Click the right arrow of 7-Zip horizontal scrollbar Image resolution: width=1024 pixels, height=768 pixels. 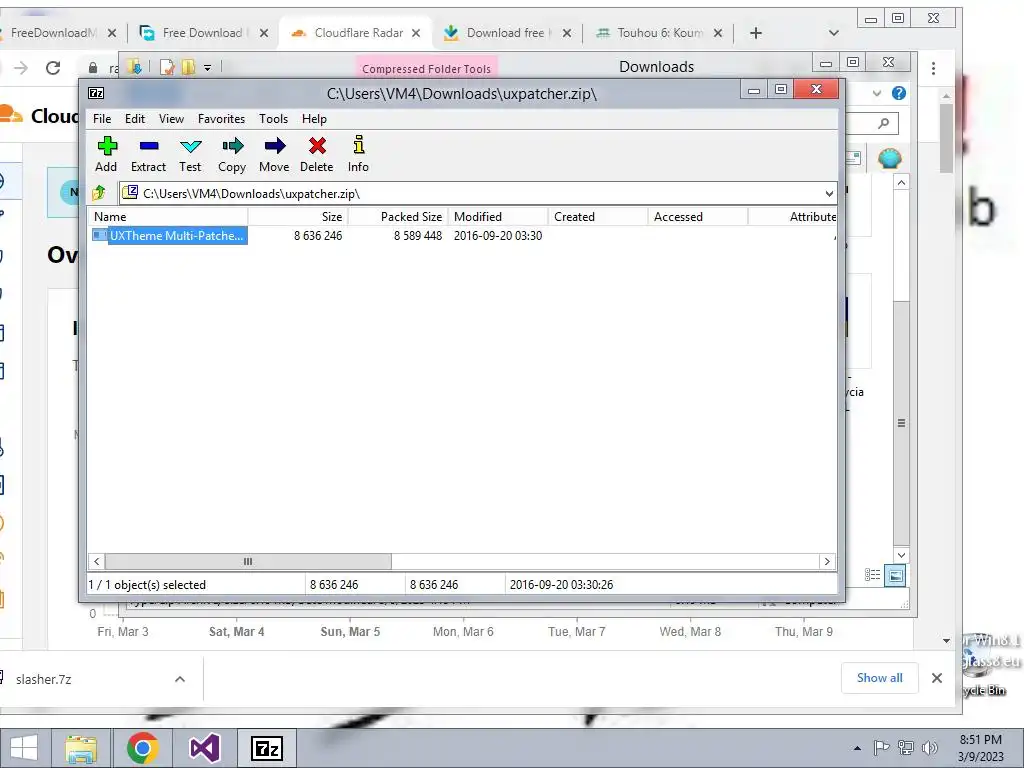(827, 562)
